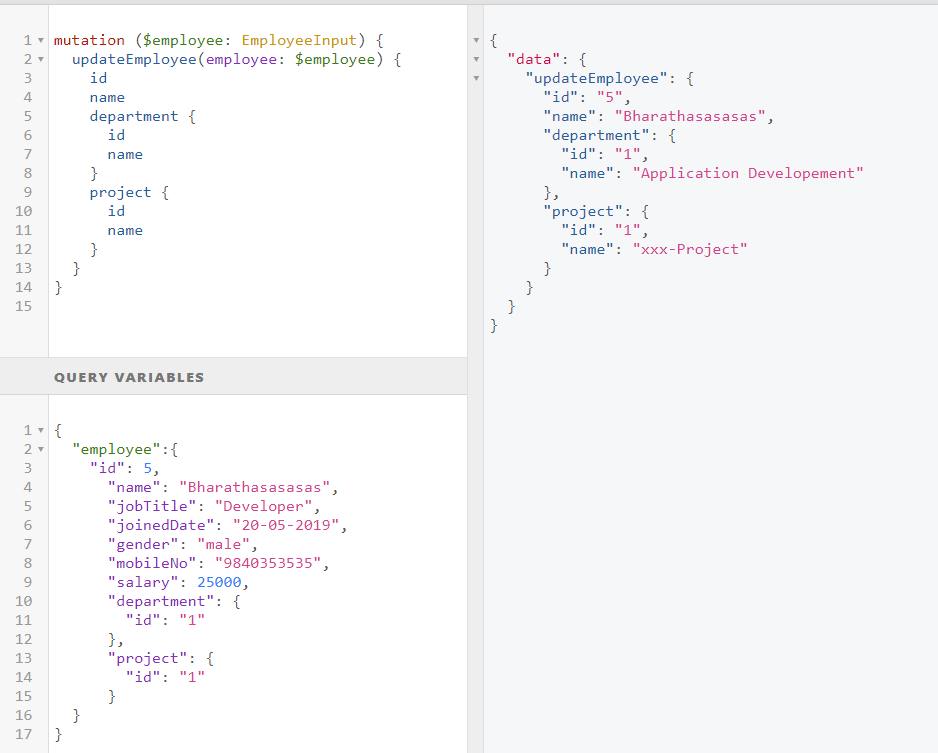
Task: Collapse updateEmployee fold arrow on query line 2
Action: coord(41,60)
